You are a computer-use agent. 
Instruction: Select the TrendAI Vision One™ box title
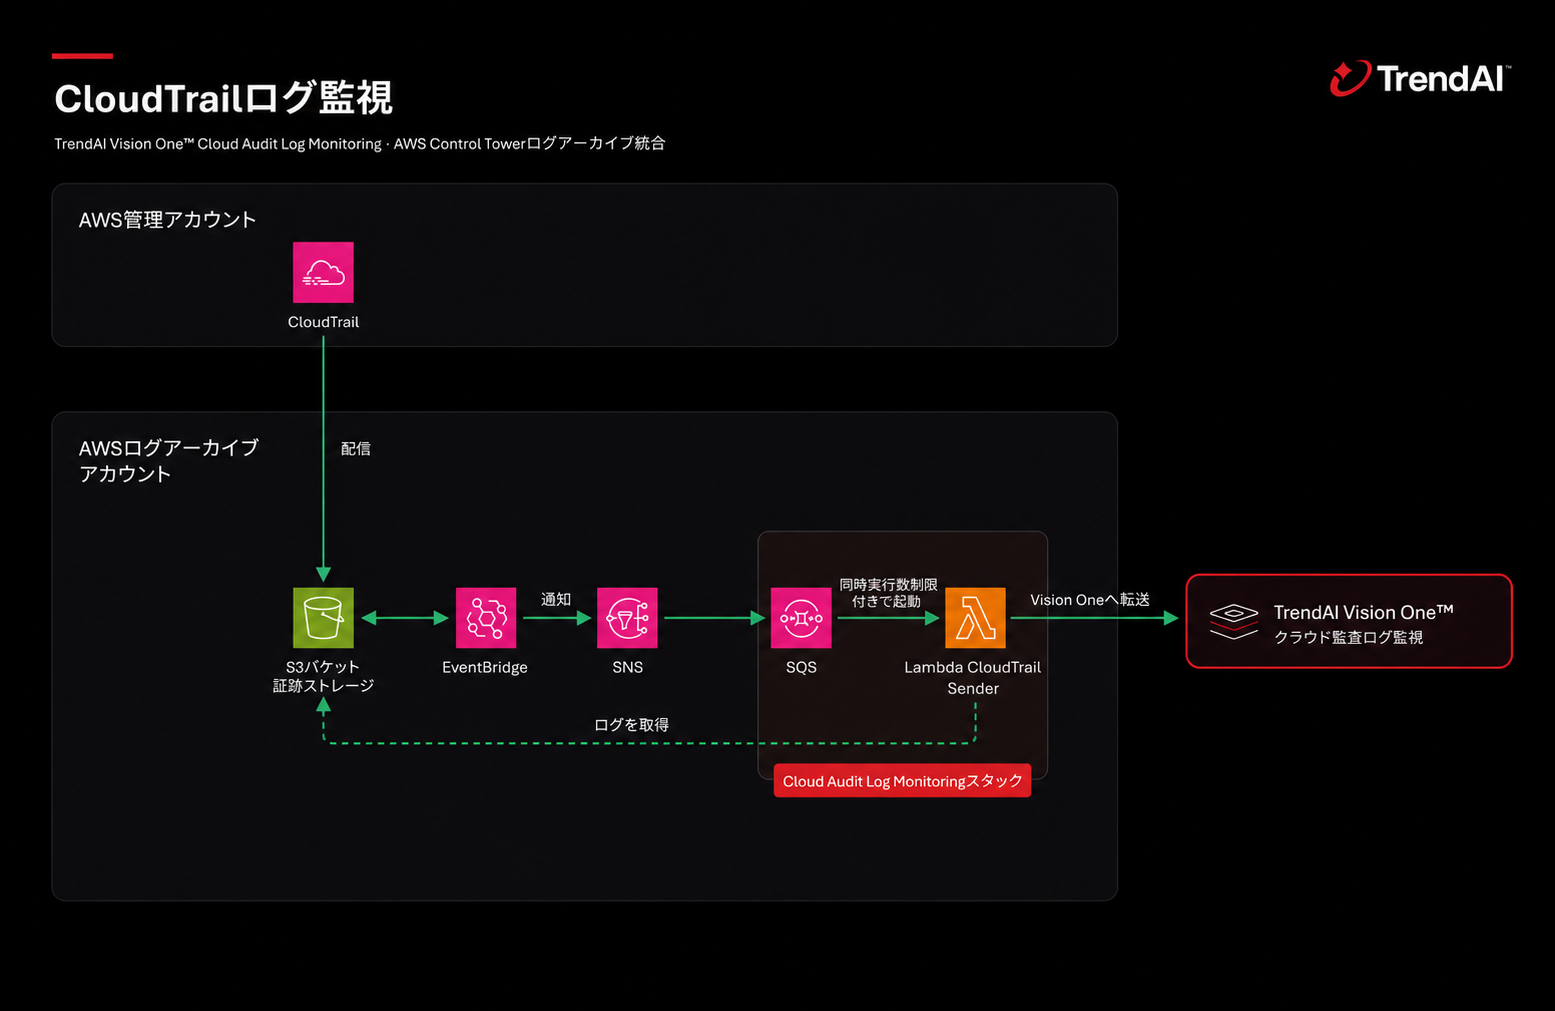[x=1363, y=612]
